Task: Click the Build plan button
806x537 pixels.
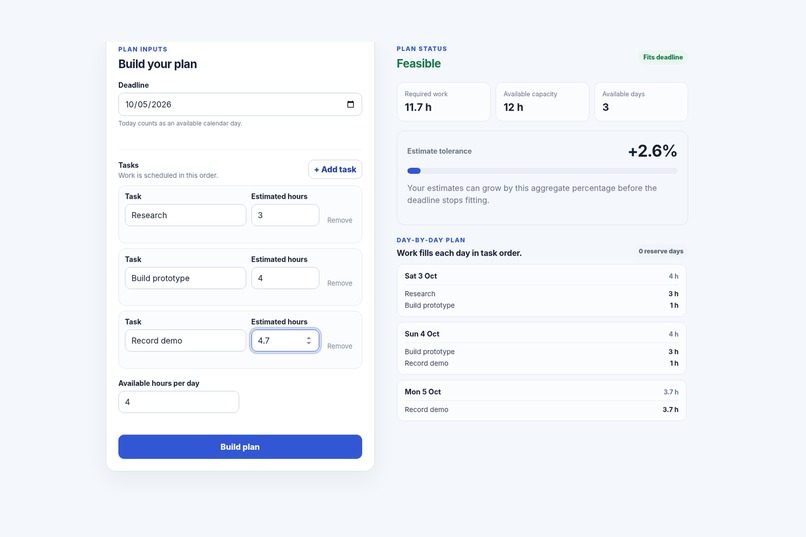Action: pos(240,447)
